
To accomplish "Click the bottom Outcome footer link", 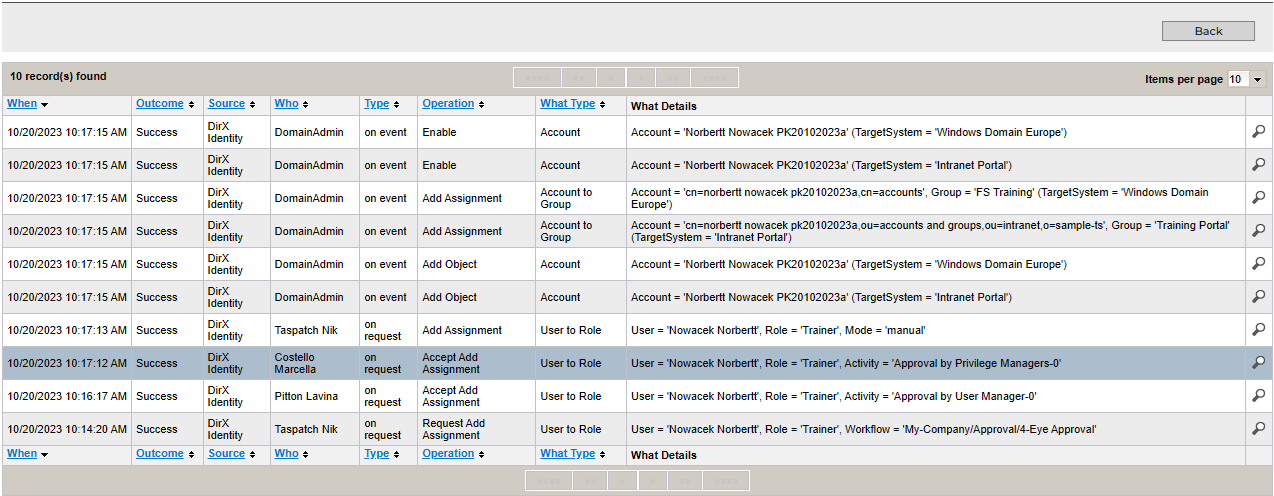I will pos(160,454).
